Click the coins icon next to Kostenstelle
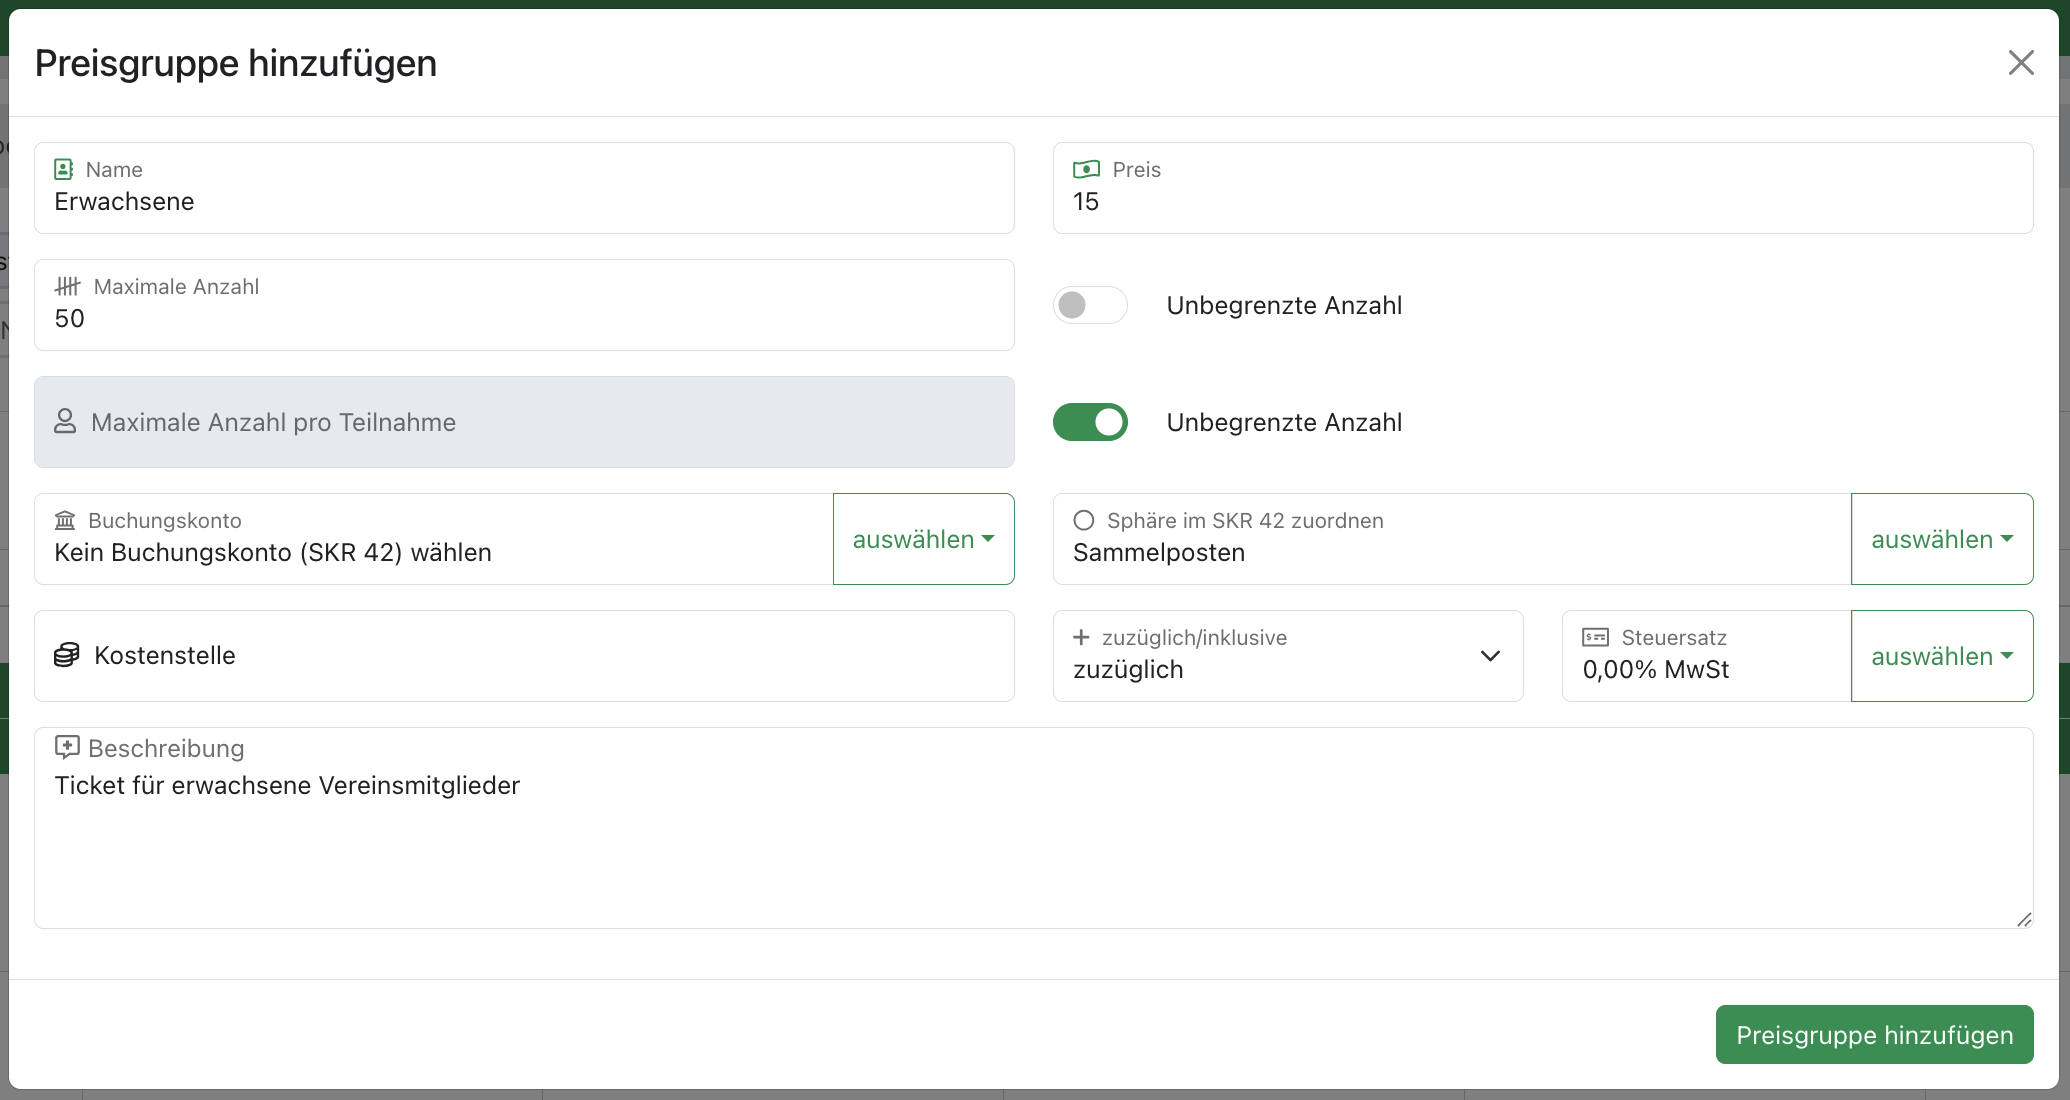This screenshot has height=1100, width=2070. point(67,655)
